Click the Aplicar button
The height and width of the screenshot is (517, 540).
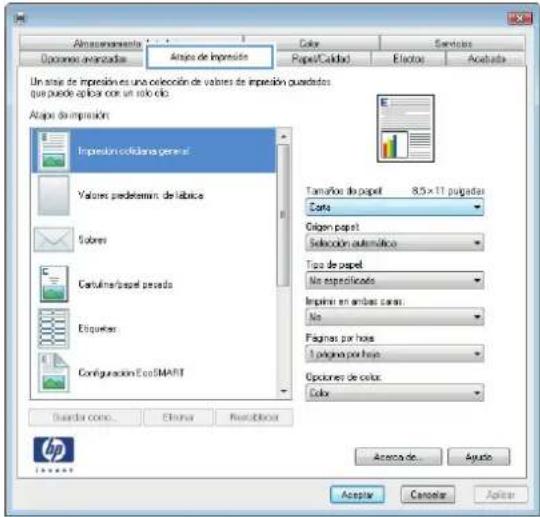pyautogui.click(x=500, y=495)
